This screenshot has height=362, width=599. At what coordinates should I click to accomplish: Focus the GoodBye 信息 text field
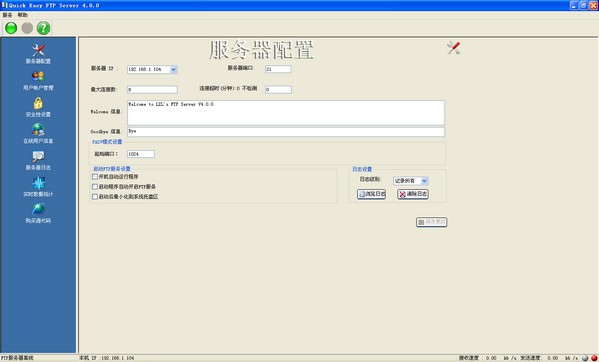click(x=286, y=132)
